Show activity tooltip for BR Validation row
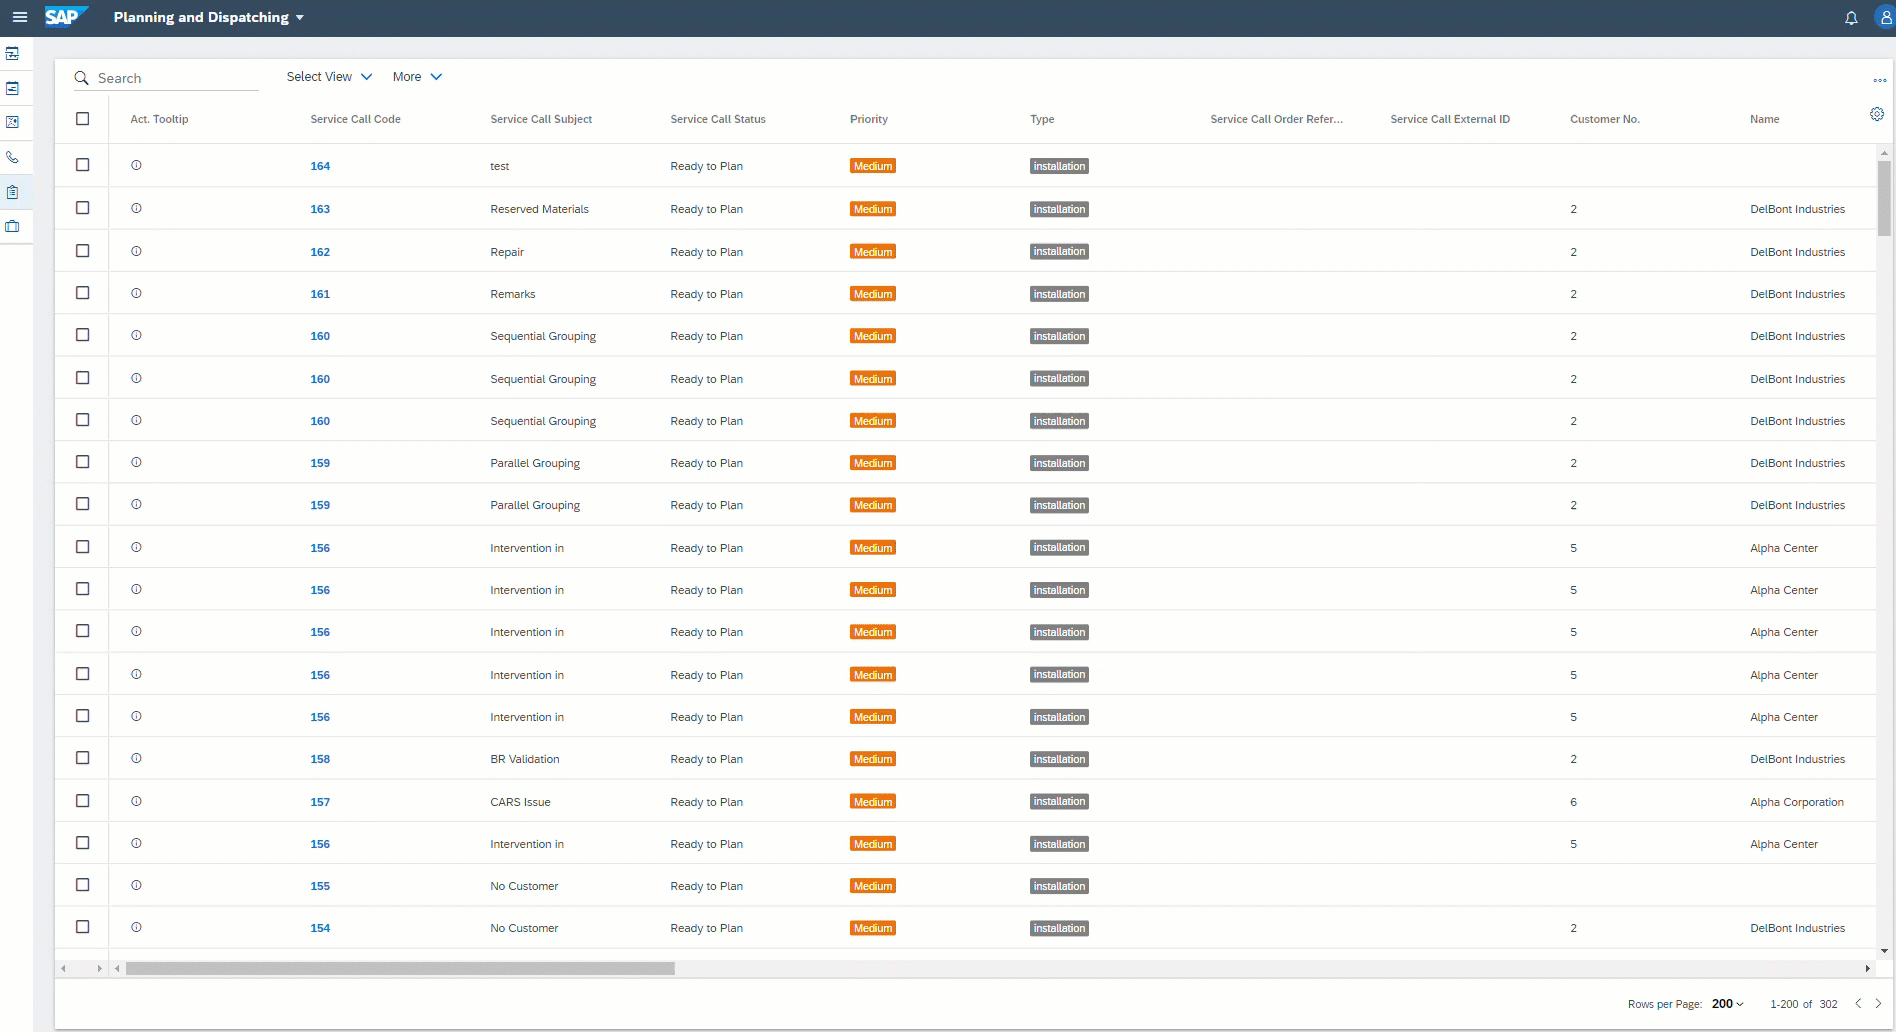This screenshot has width=1896, height=1032. point(136,758)
